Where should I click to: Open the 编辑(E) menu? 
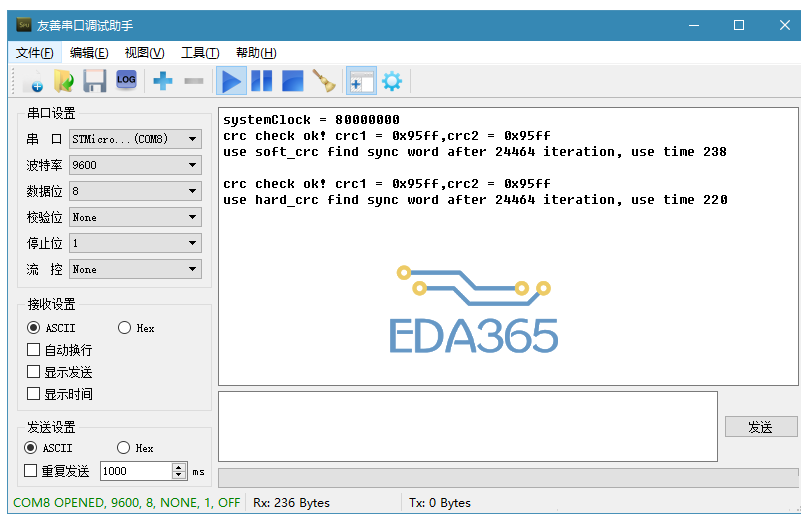(89, 53)
